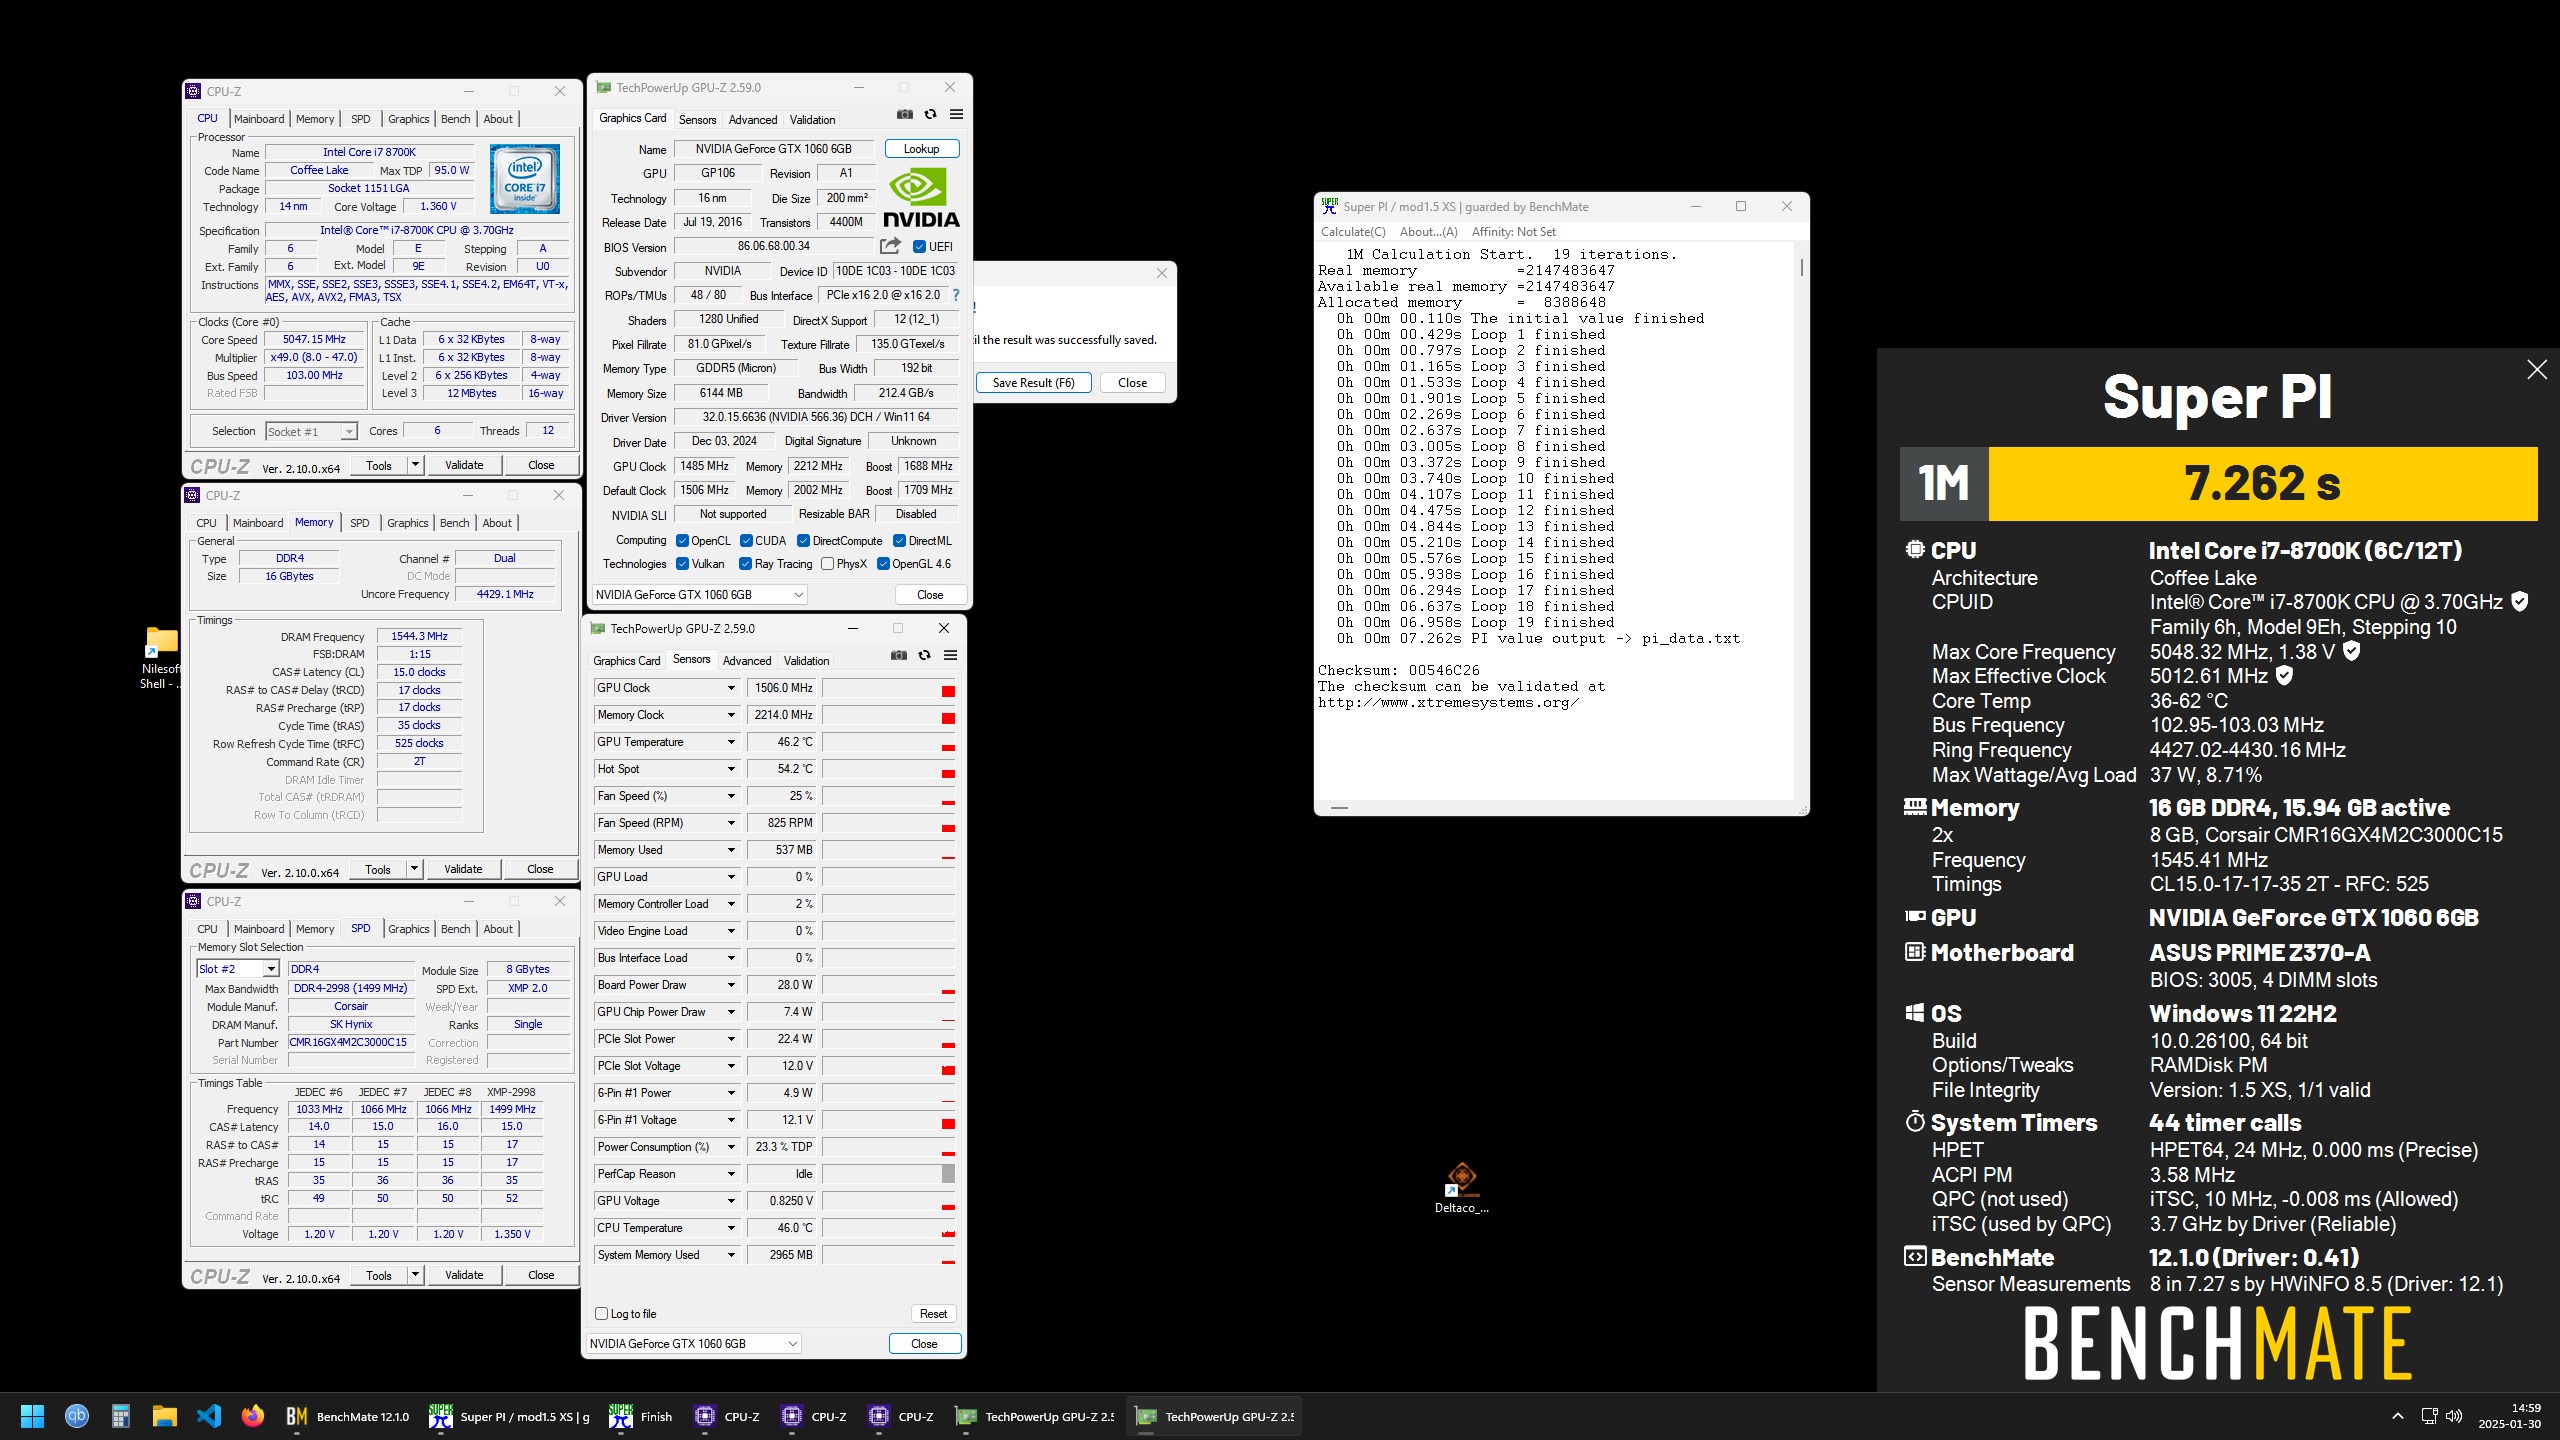
Task: Switch to Mainboard tab in top CPU-Z window
Action: pos(259,119)
